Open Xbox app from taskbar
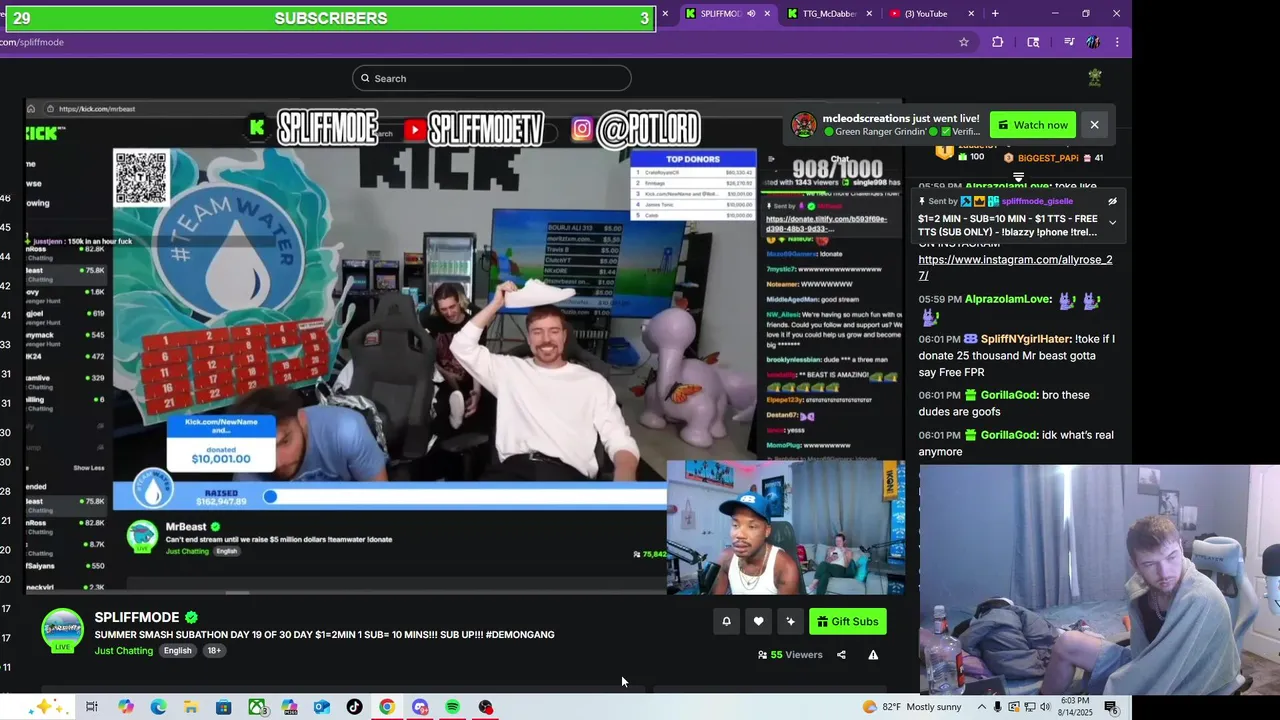Screen dimensions: 1280x720 257,707
